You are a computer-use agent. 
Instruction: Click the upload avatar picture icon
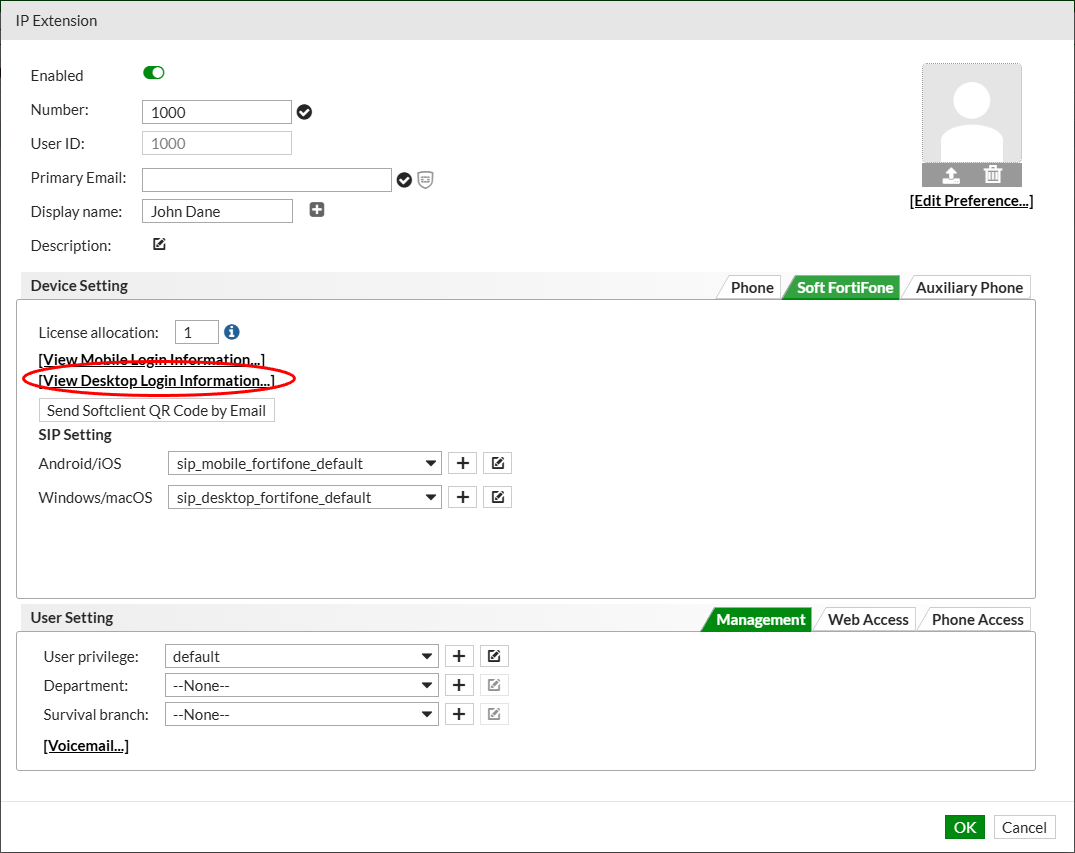point(950,176)
